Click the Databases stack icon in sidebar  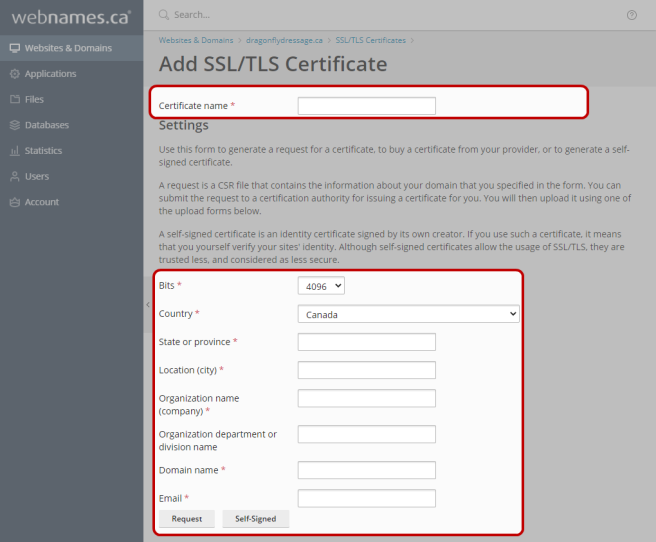click(14, 125)
